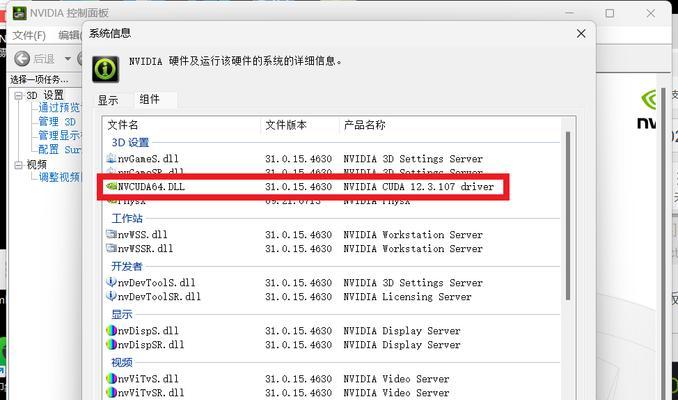Click the nvDispS.dll colored icon
678x400 pixels.
coord(112,330)
